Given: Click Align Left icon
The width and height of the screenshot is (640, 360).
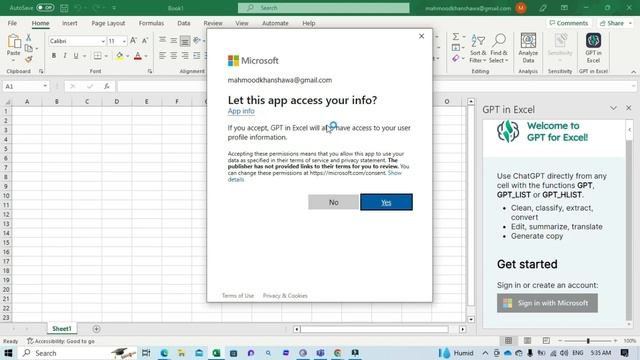Looking at the screenshot, I should pos(162,56).
